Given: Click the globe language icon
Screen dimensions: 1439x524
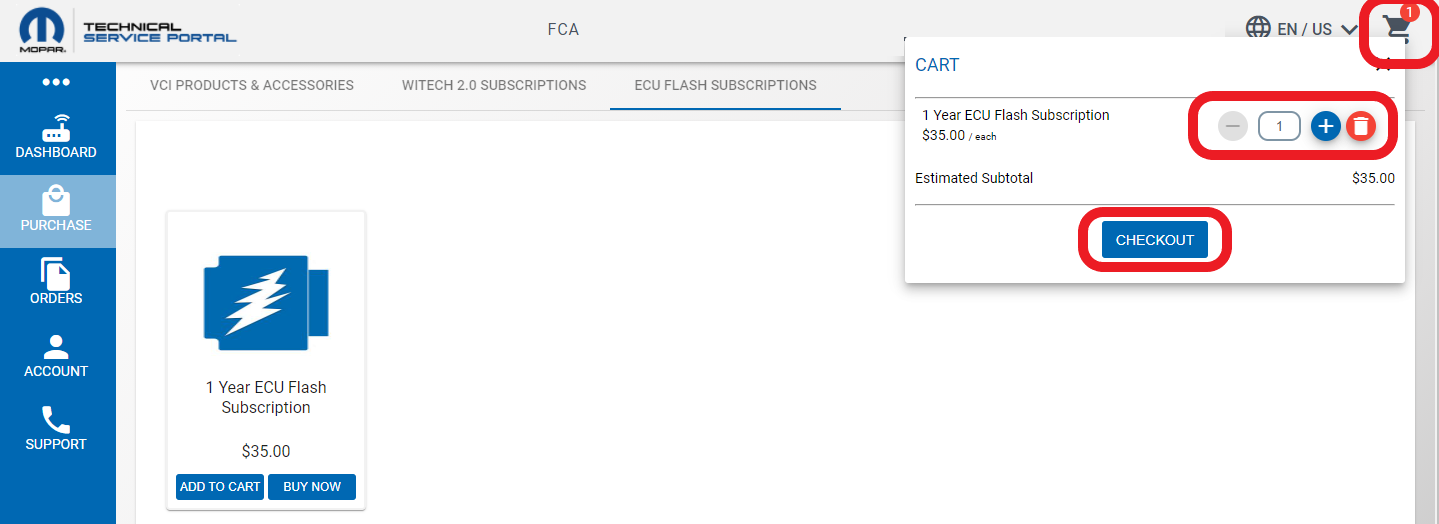Looking at the screenshot, I should coord(1258,29).
